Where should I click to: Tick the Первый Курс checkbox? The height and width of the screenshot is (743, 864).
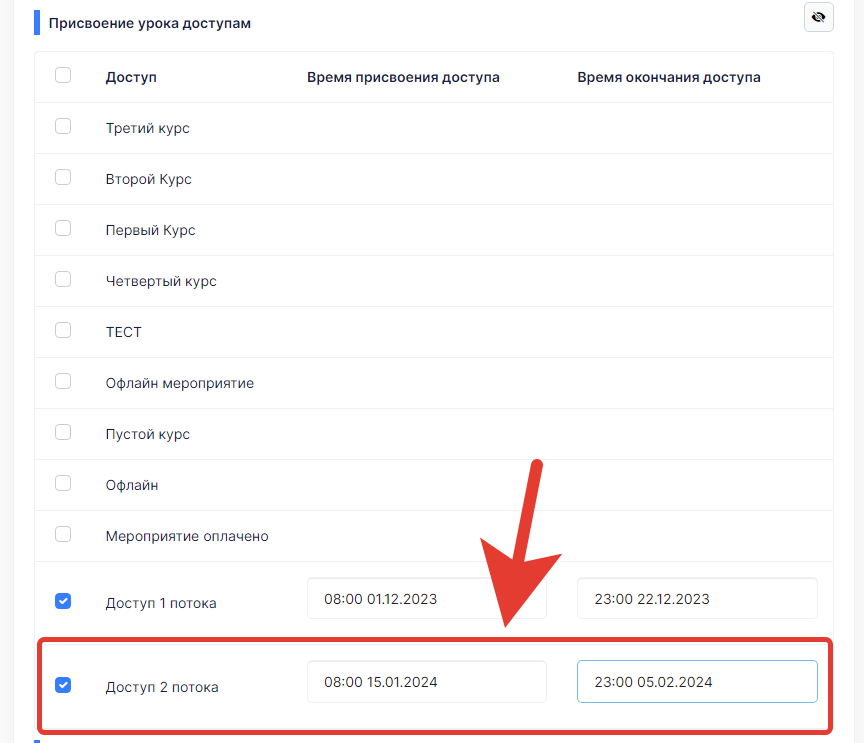(63, 228)
